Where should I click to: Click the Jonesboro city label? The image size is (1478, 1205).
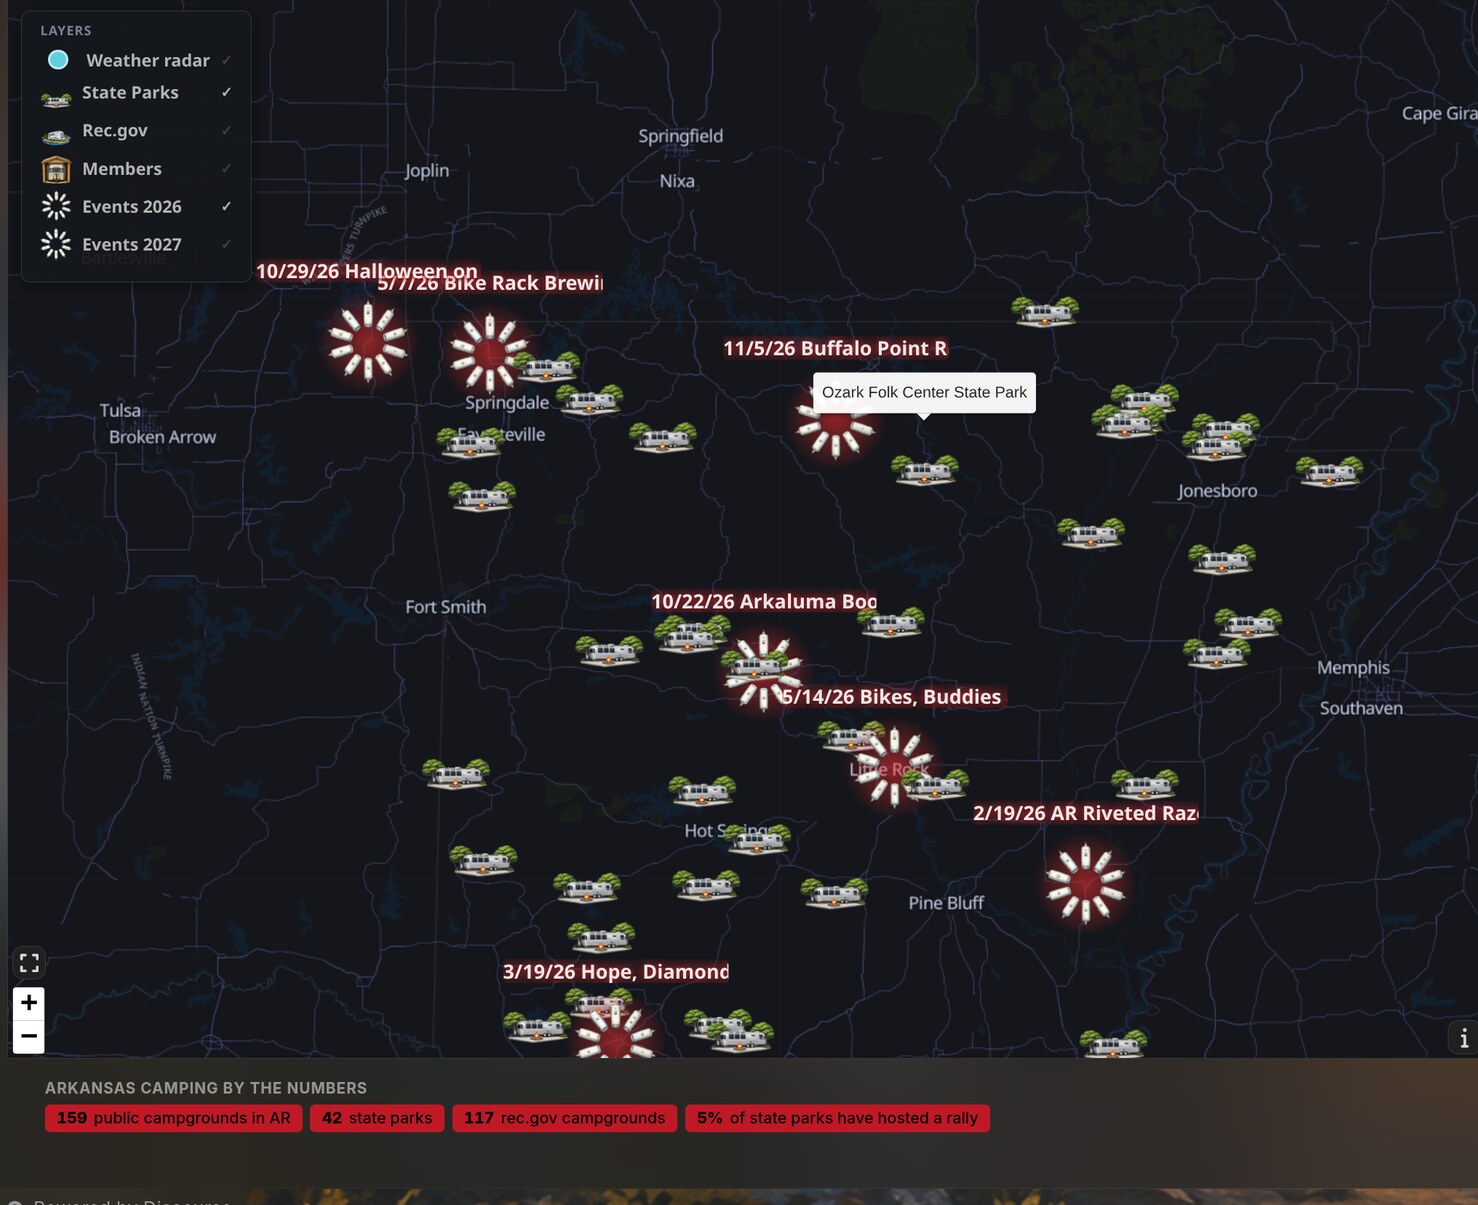[1217, 491]
